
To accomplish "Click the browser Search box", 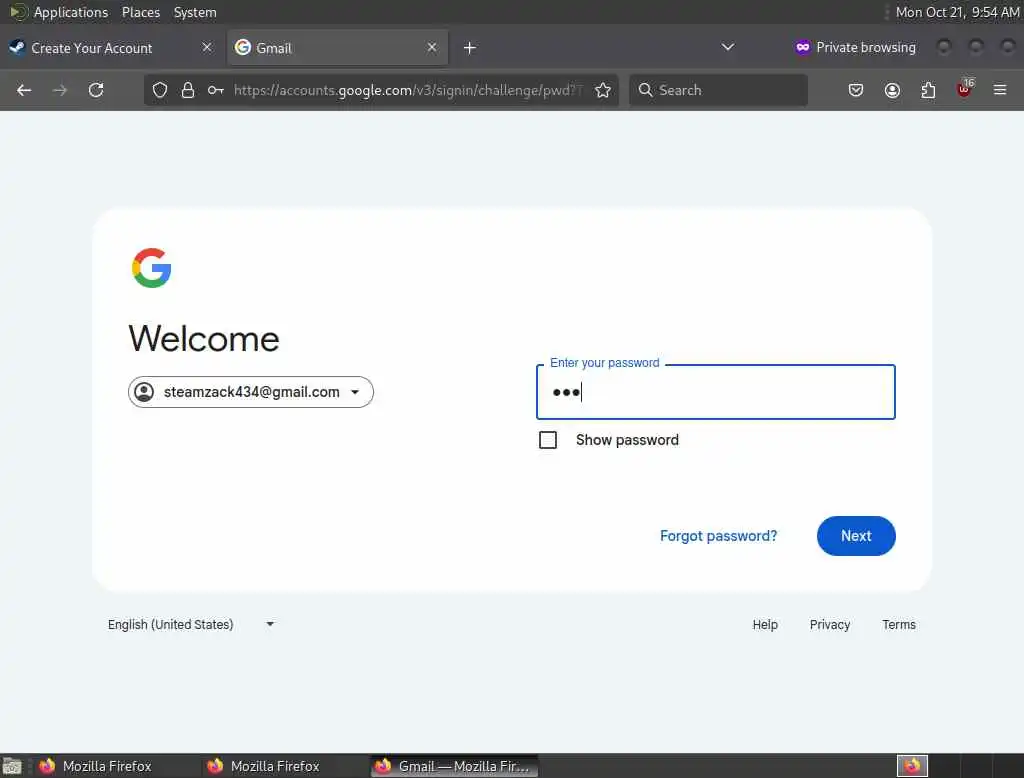I will point(718,90).
